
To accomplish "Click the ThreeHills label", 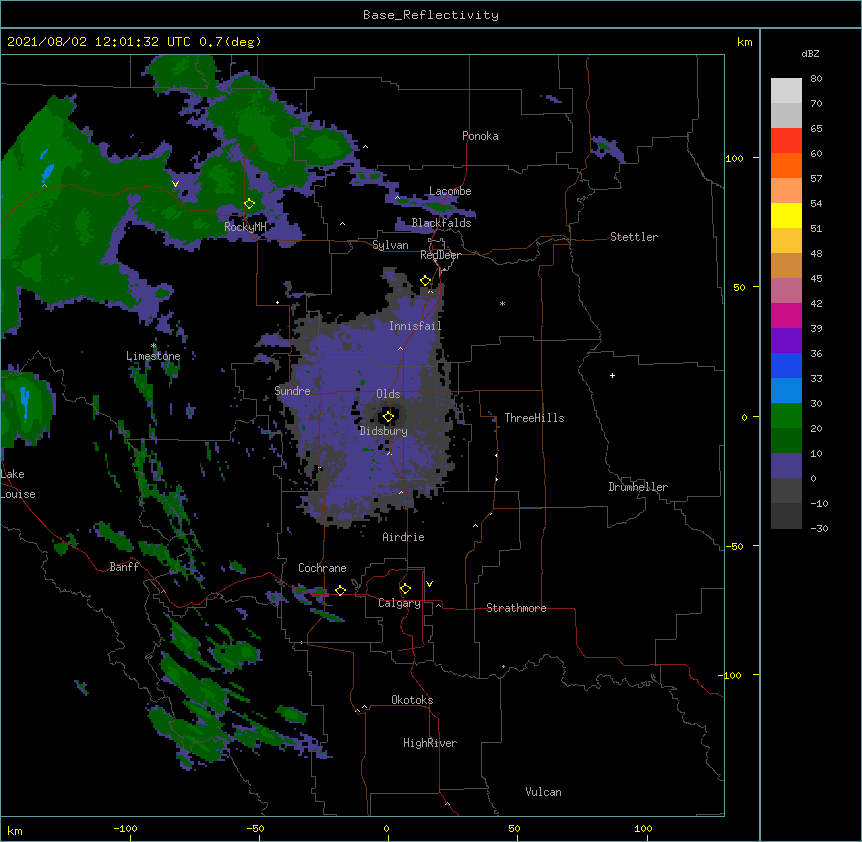I will tap(534, 418).
